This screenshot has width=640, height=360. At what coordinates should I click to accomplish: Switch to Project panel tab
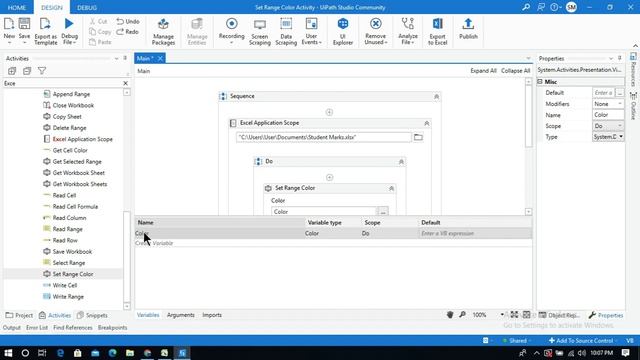[19, 316]
